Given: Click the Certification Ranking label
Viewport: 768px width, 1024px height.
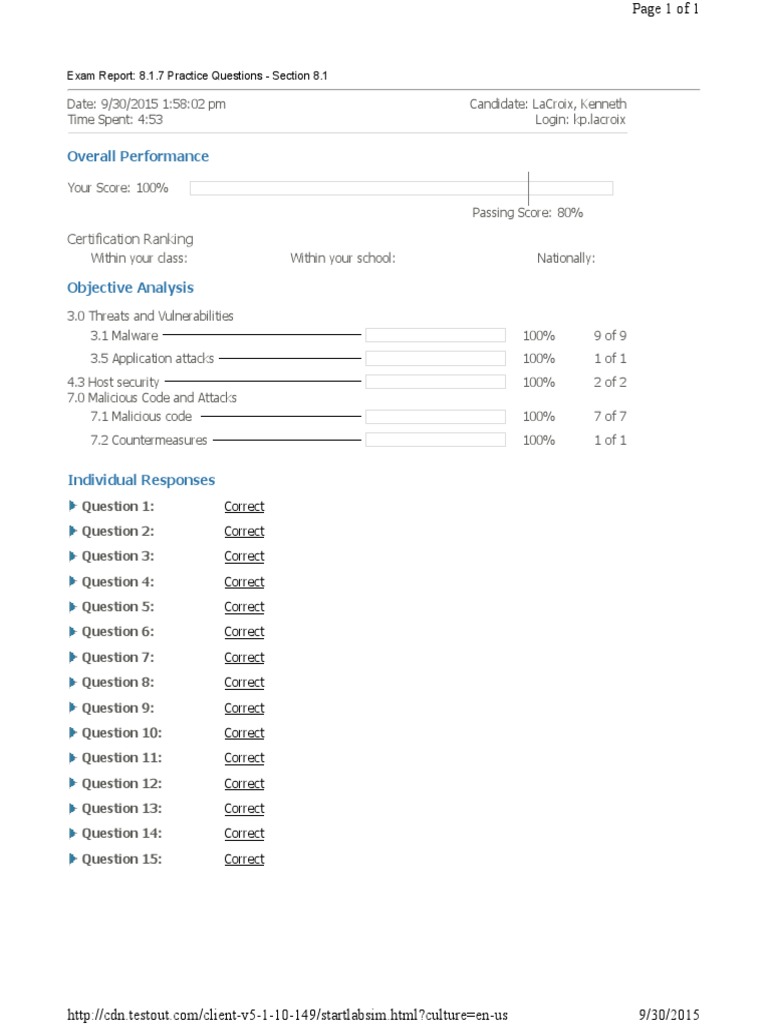Looking at the screenshot, I should 130,240.
